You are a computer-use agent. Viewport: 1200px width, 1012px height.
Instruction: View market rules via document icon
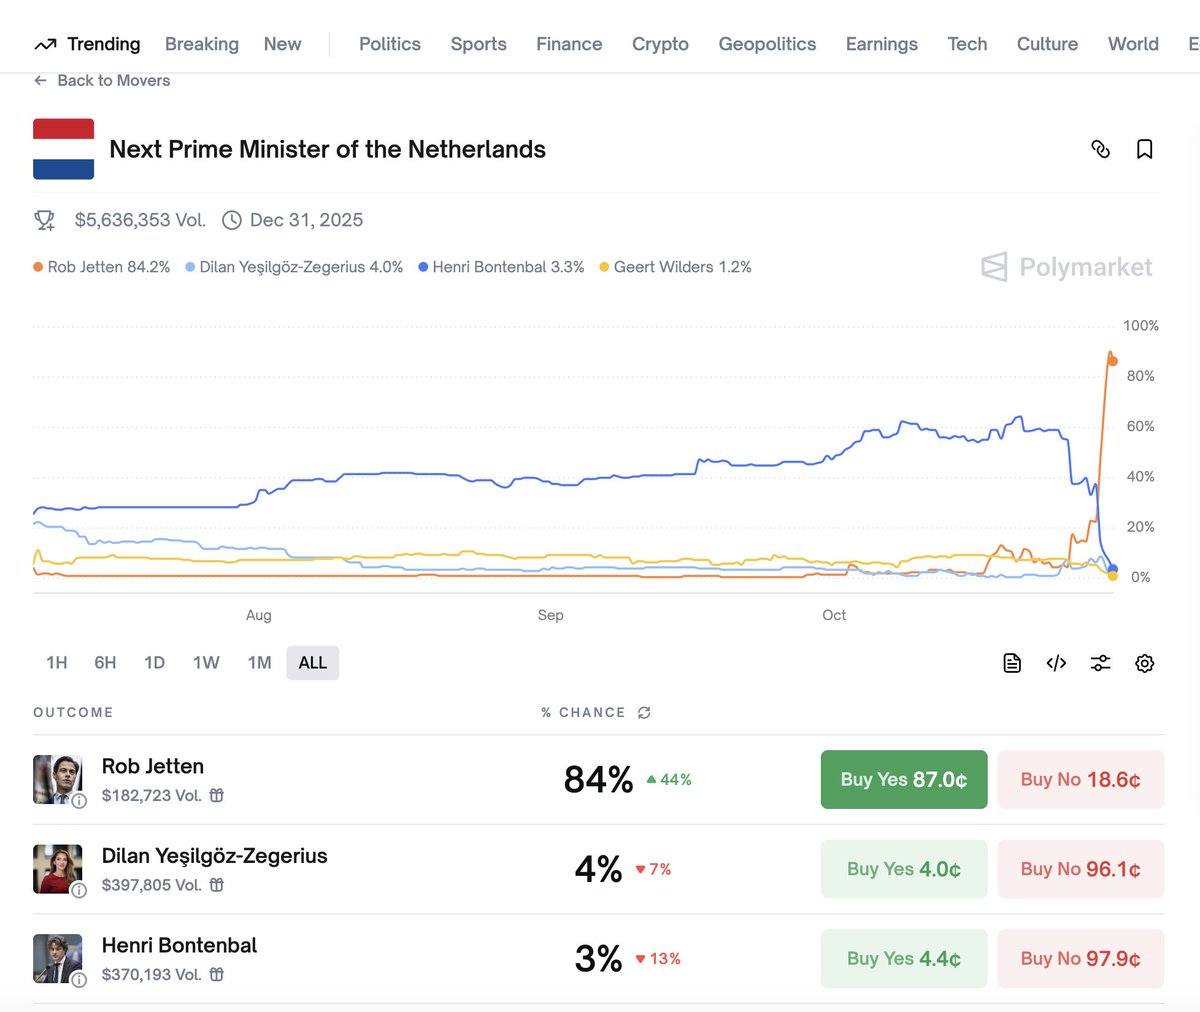tap(1012, 663)
